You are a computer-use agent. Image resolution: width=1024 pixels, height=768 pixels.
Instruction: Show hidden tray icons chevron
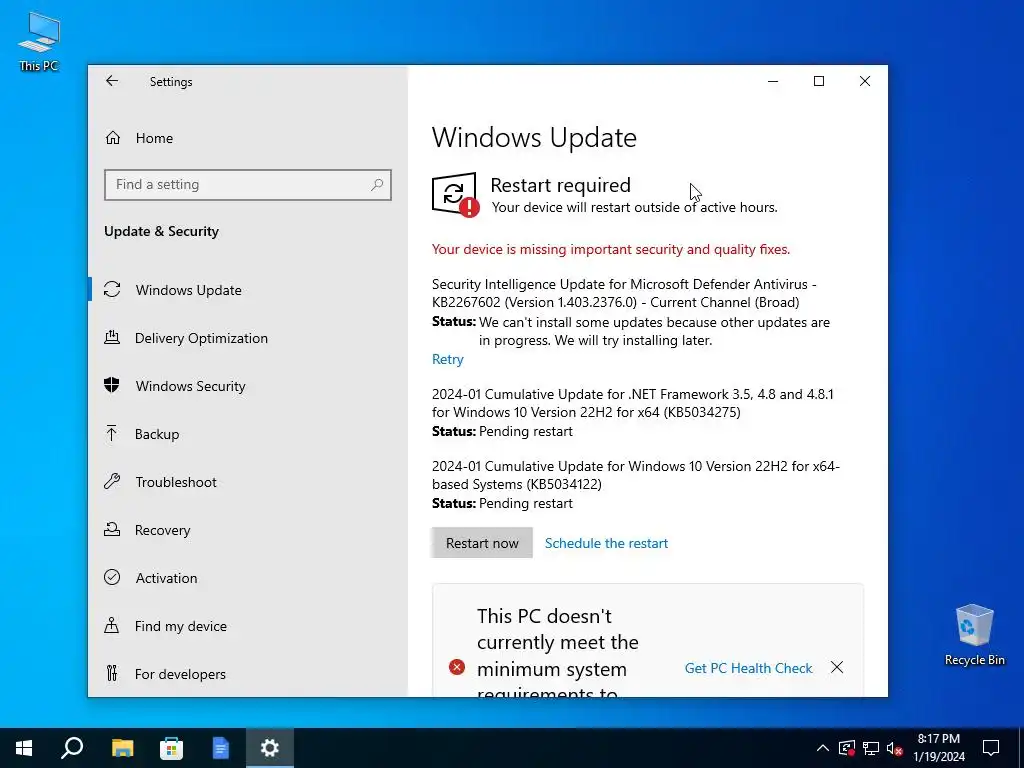(823, 748)
